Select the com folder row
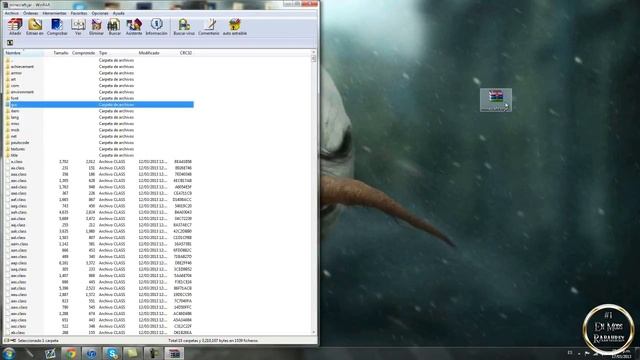 (99, 86)
